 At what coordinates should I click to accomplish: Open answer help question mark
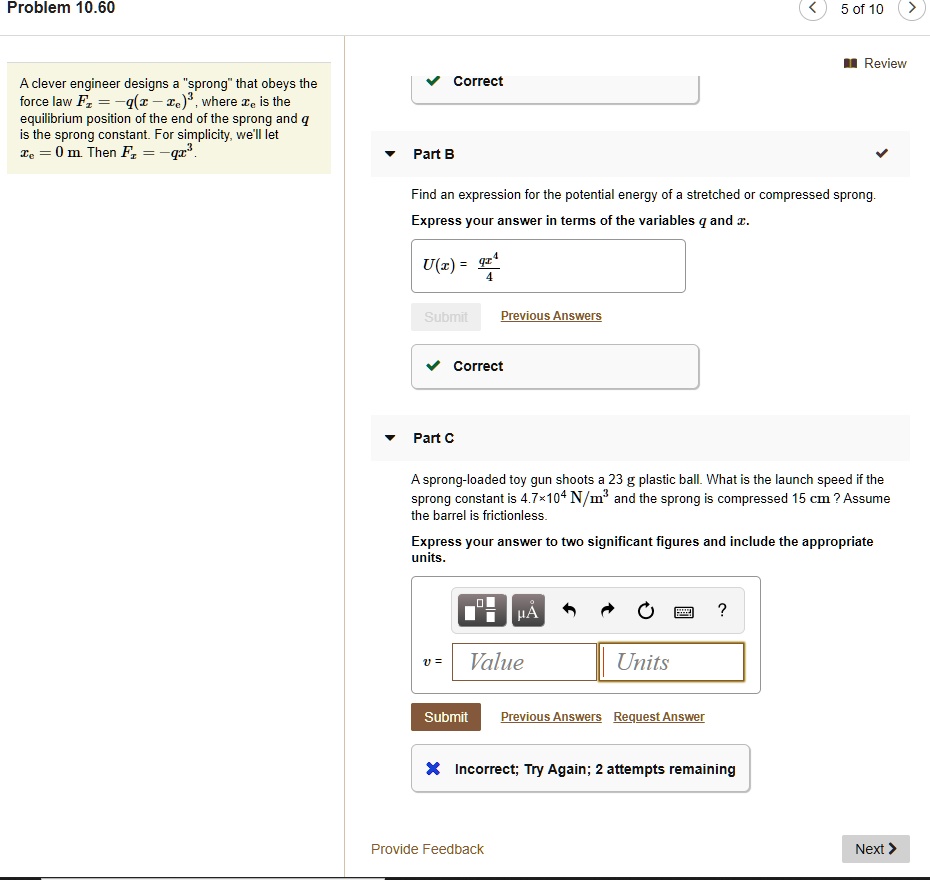point(722,610)
